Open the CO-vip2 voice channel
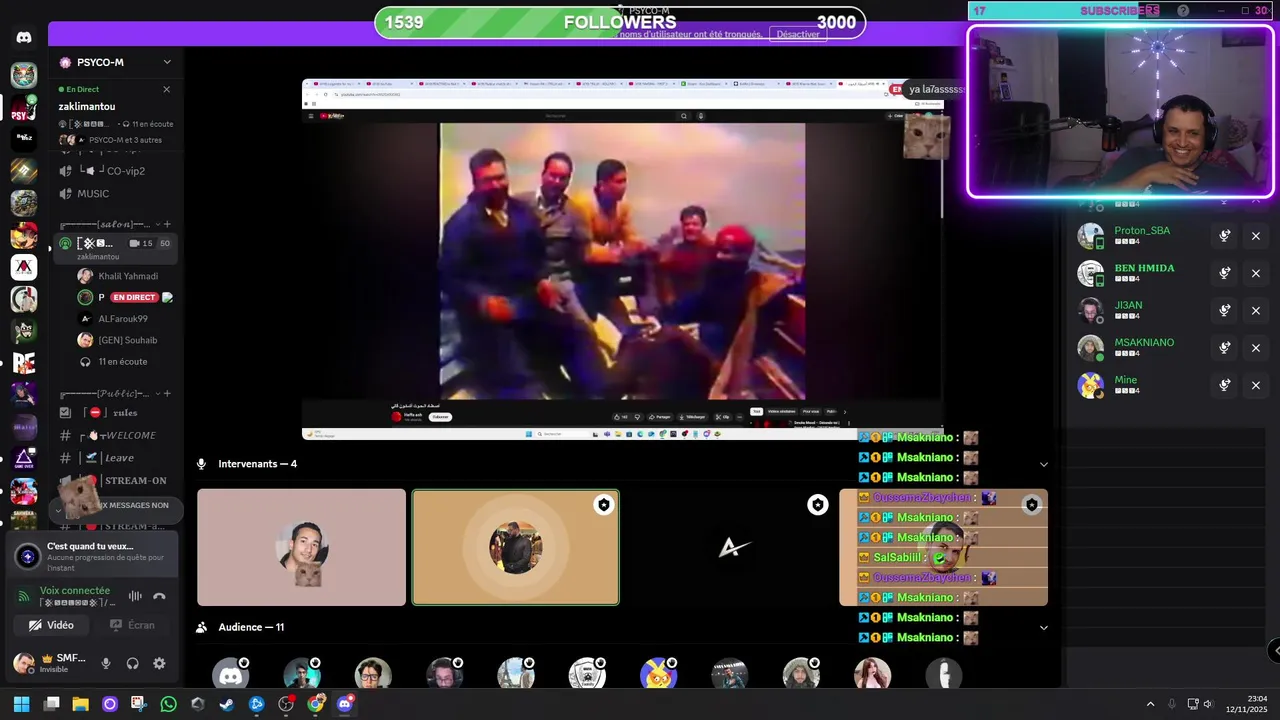 pyautogui.click(x=115, y=171)
